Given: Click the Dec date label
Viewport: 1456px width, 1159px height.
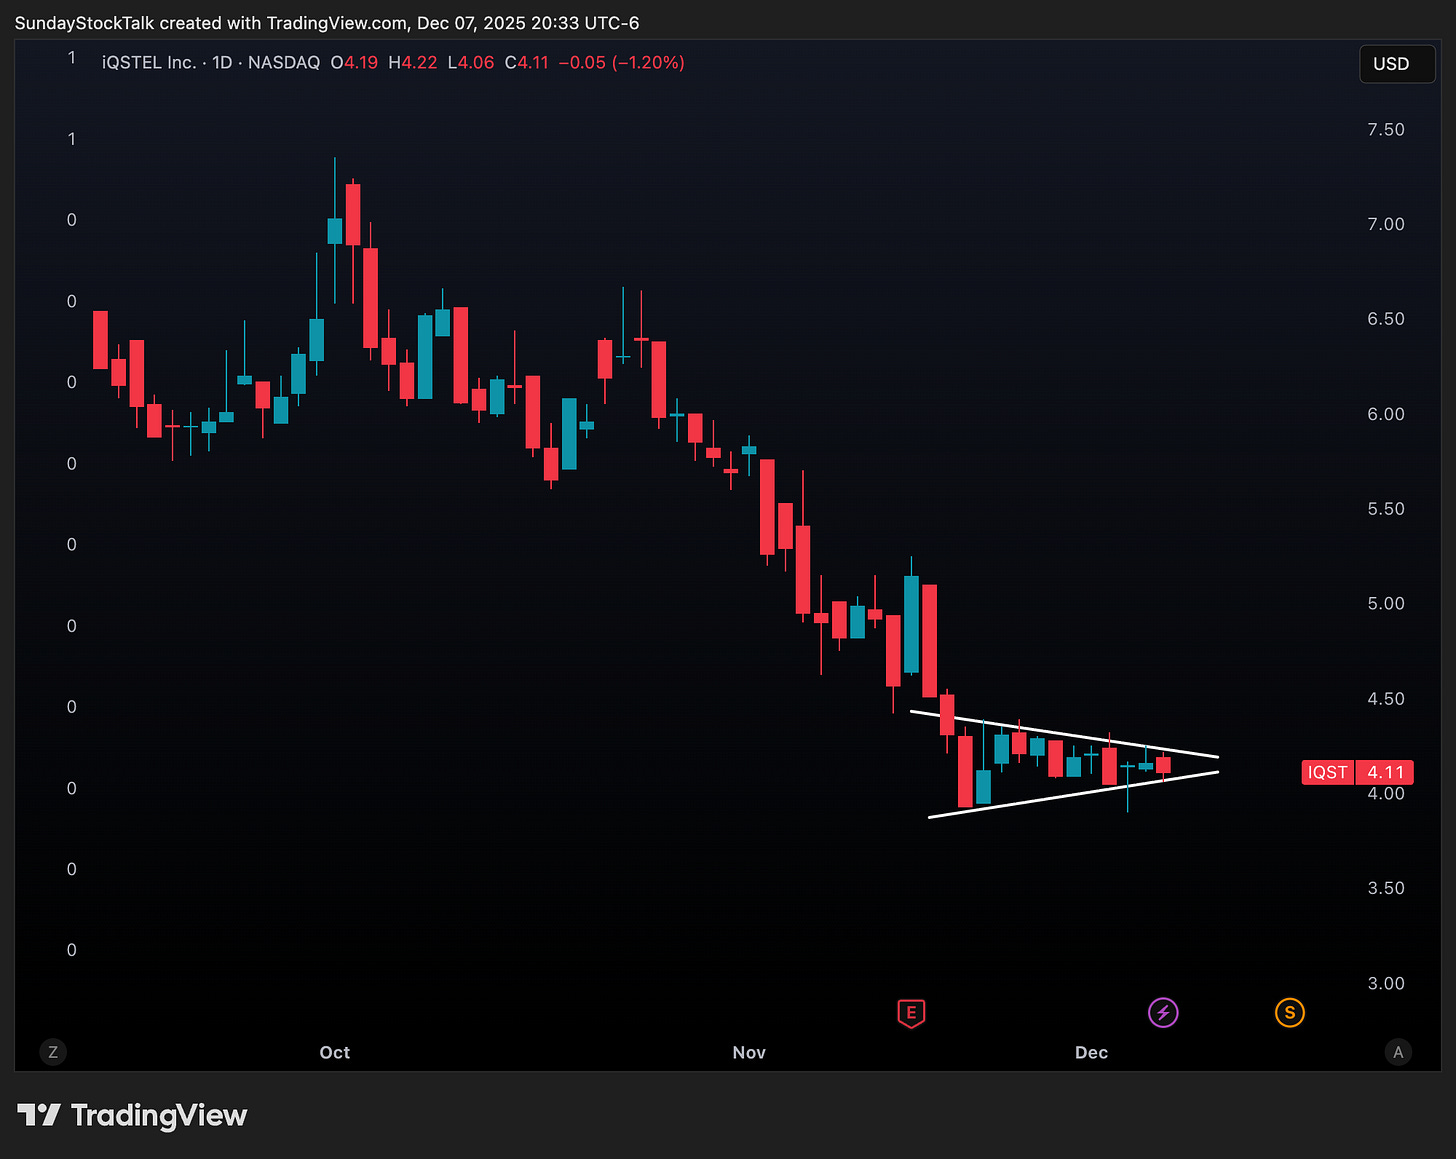Looking at the screenshot, I should 1091,1052.
